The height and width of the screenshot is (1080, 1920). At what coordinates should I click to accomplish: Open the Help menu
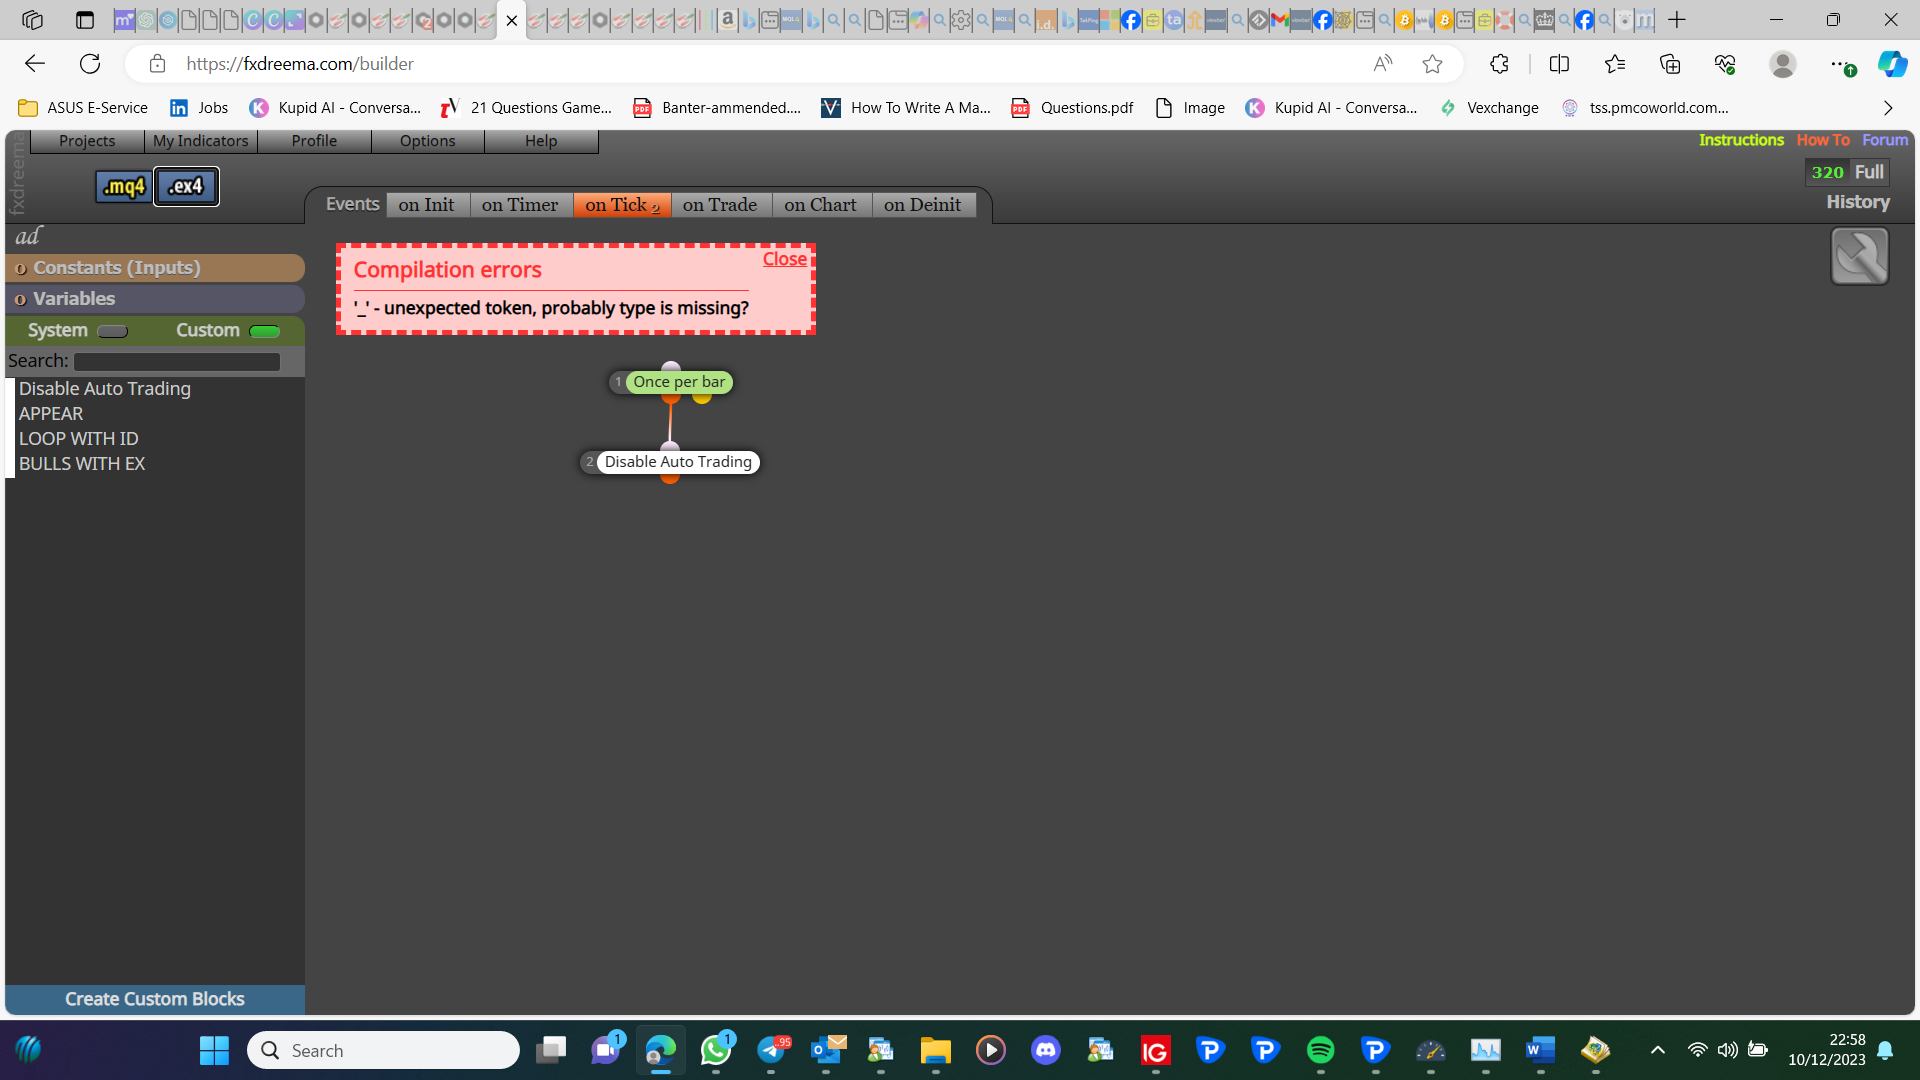coord(541,141)
